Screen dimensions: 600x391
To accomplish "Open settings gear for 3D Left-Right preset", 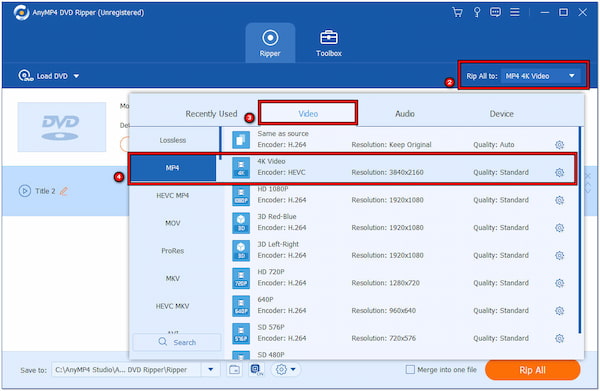I will click(x=559, y=255).
